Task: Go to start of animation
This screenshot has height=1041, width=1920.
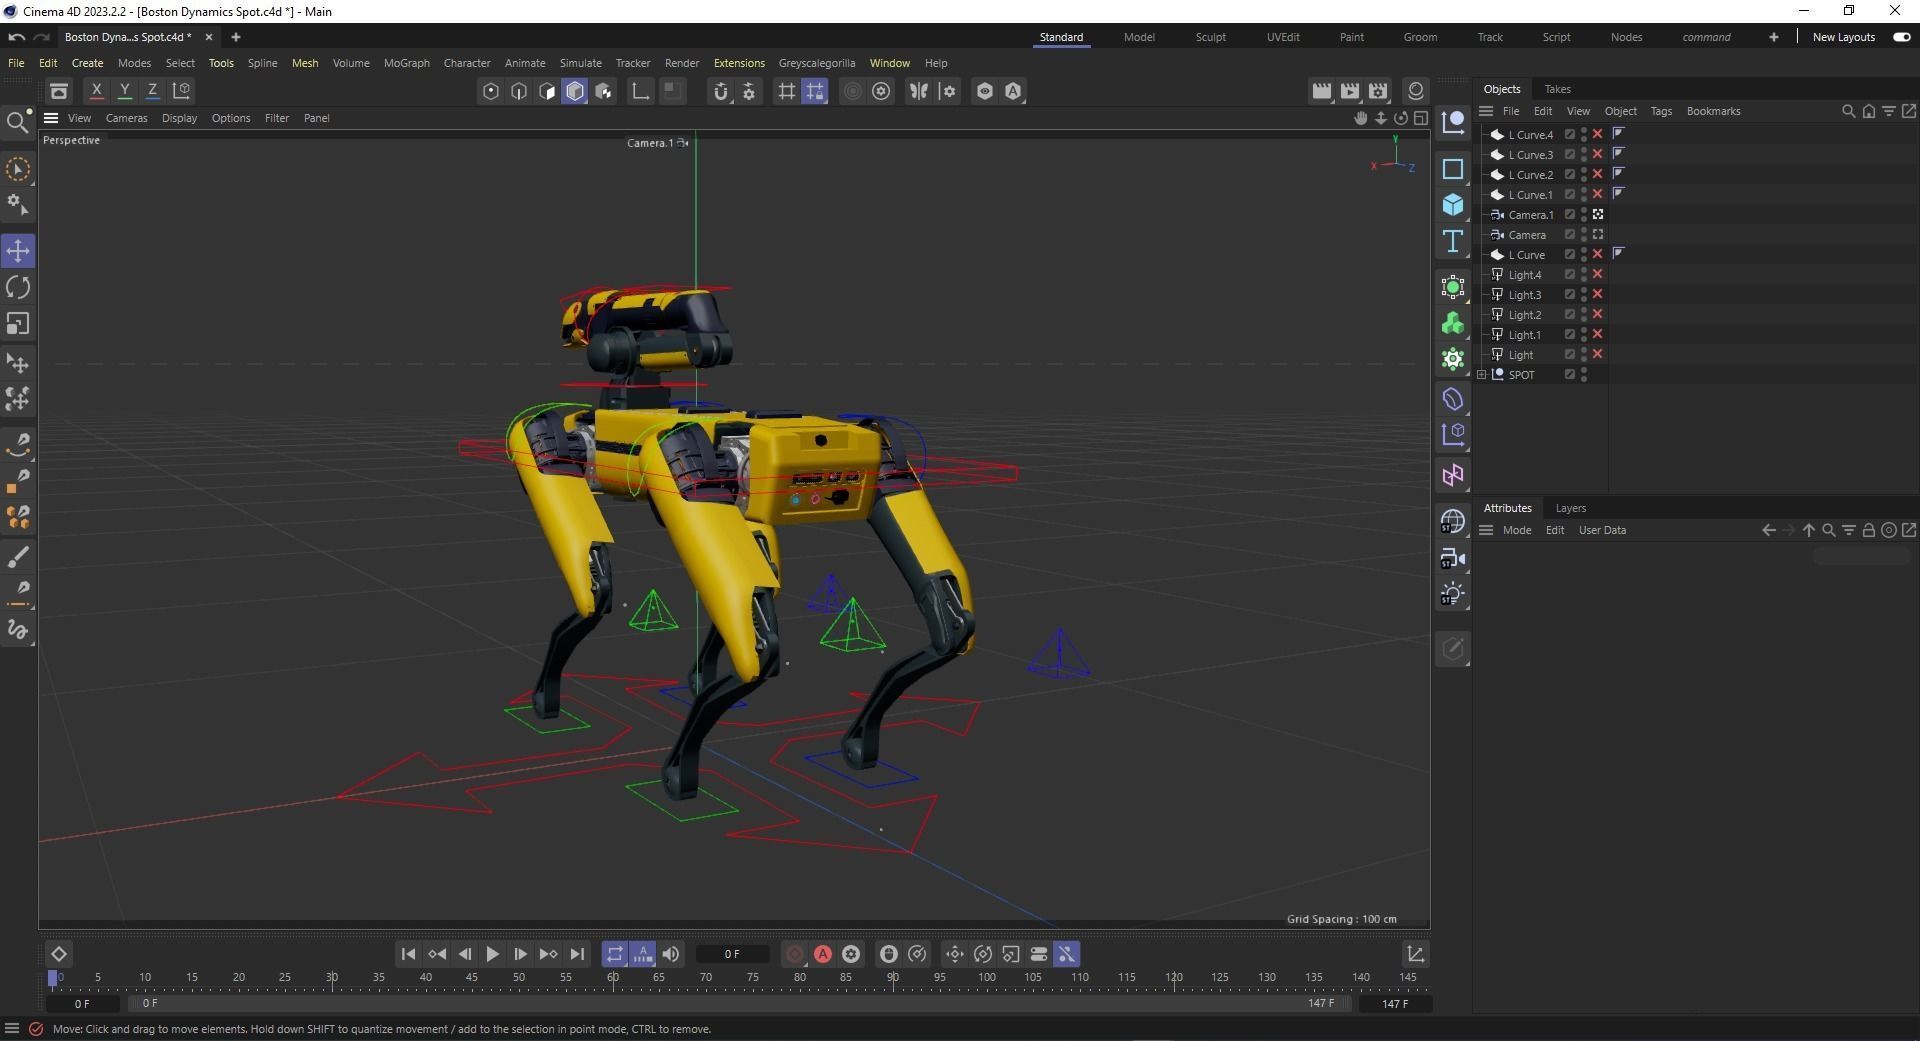Action: click(408, 954)
